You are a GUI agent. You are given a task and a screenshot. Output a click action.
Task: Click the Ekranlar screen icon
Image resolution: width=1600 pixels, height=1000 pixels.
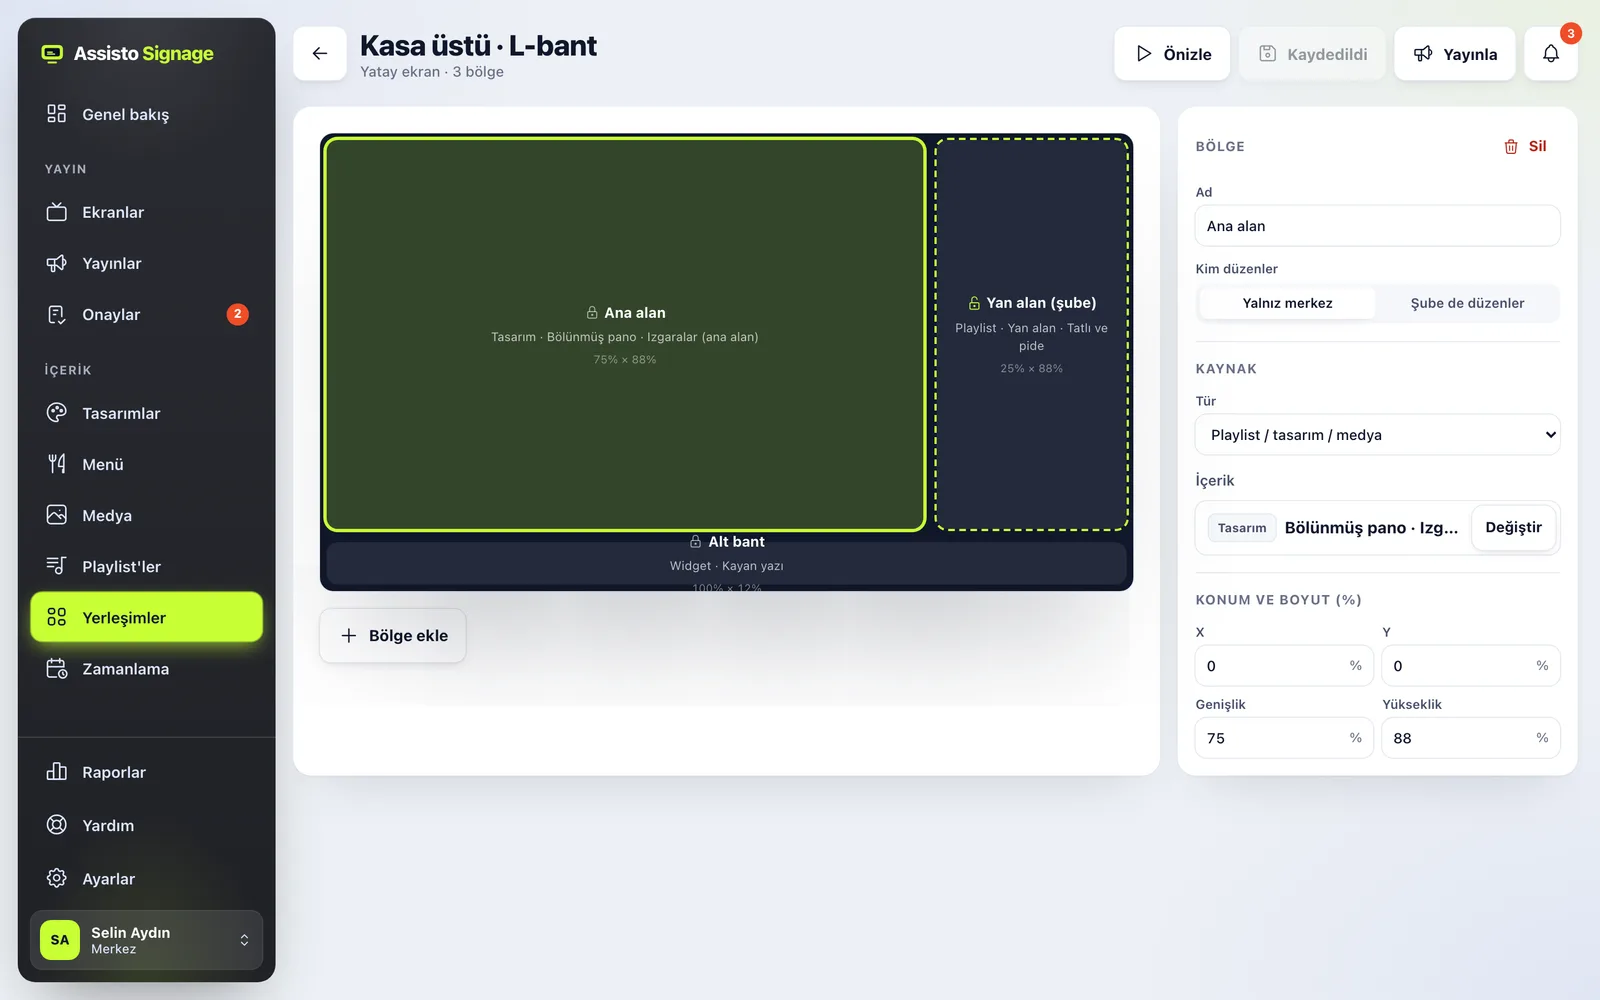point(57,212)
